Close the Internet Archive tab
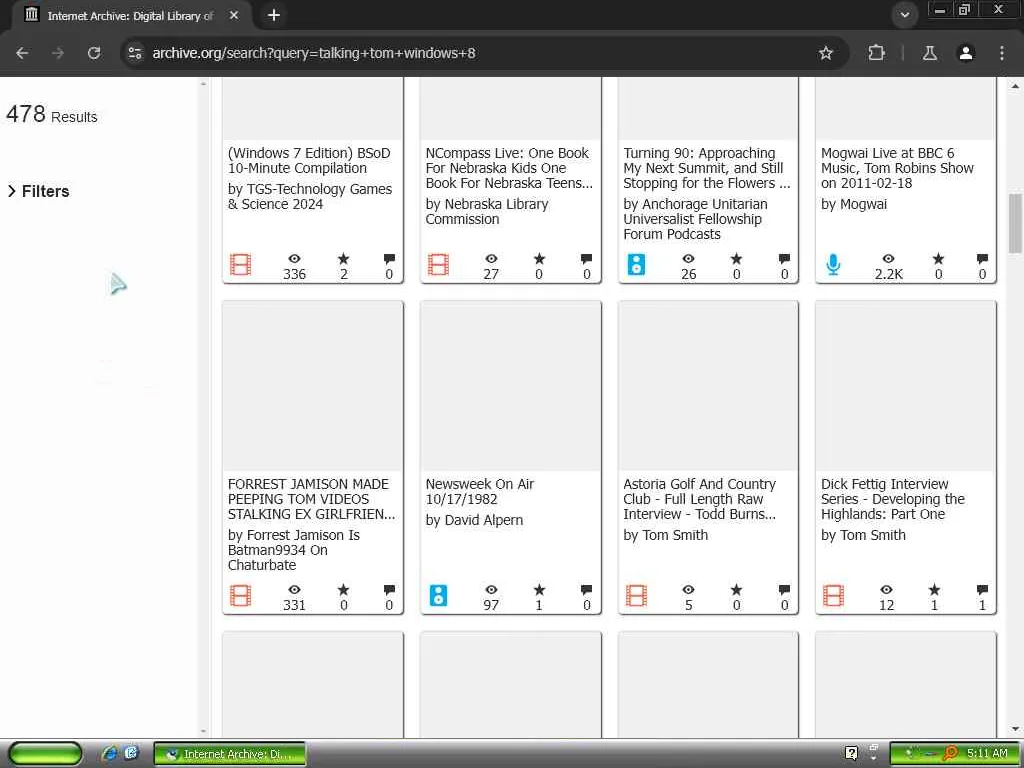 click(234, 15)
